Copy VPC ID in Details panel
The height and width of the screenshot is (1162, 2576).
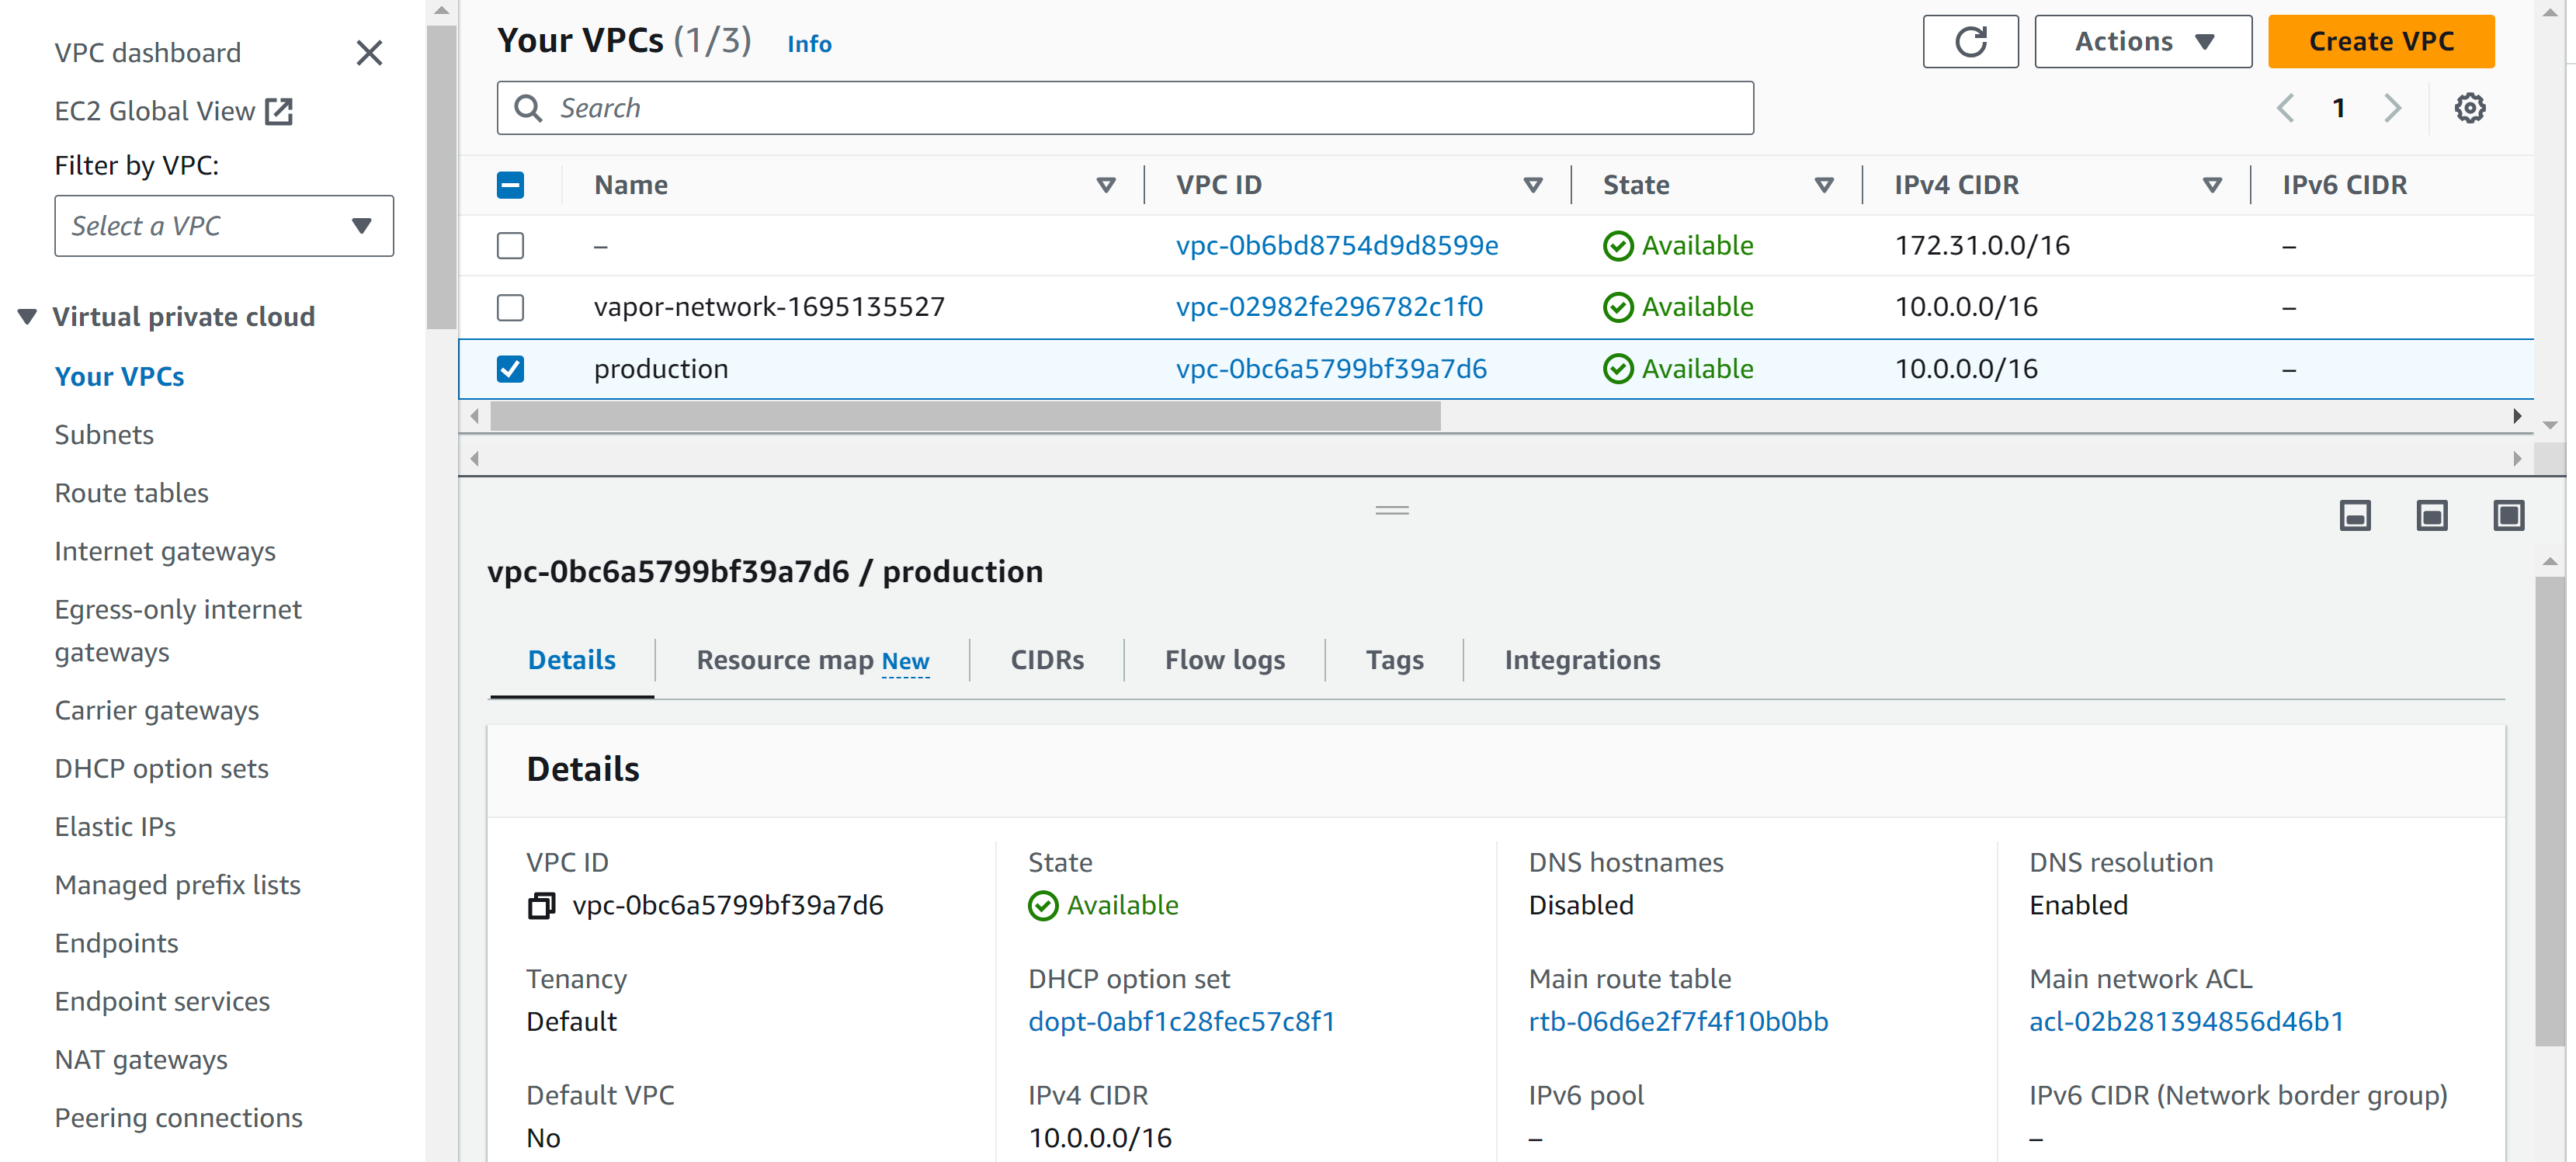pyautogui.click(x=541, y=906)
